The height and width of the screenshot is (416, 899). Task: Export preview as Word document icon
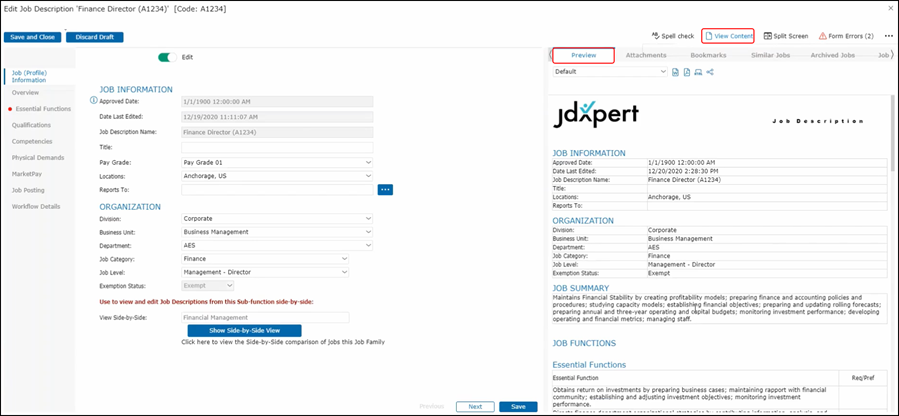[x=676, y=72]
